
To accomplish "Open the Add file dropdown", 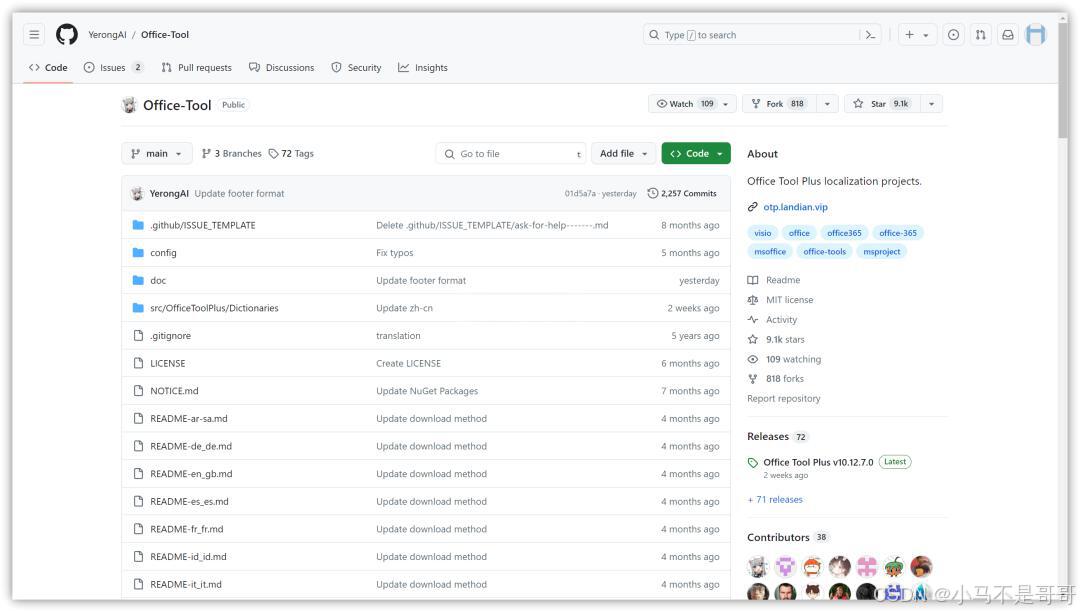I will tap(623, 154).
